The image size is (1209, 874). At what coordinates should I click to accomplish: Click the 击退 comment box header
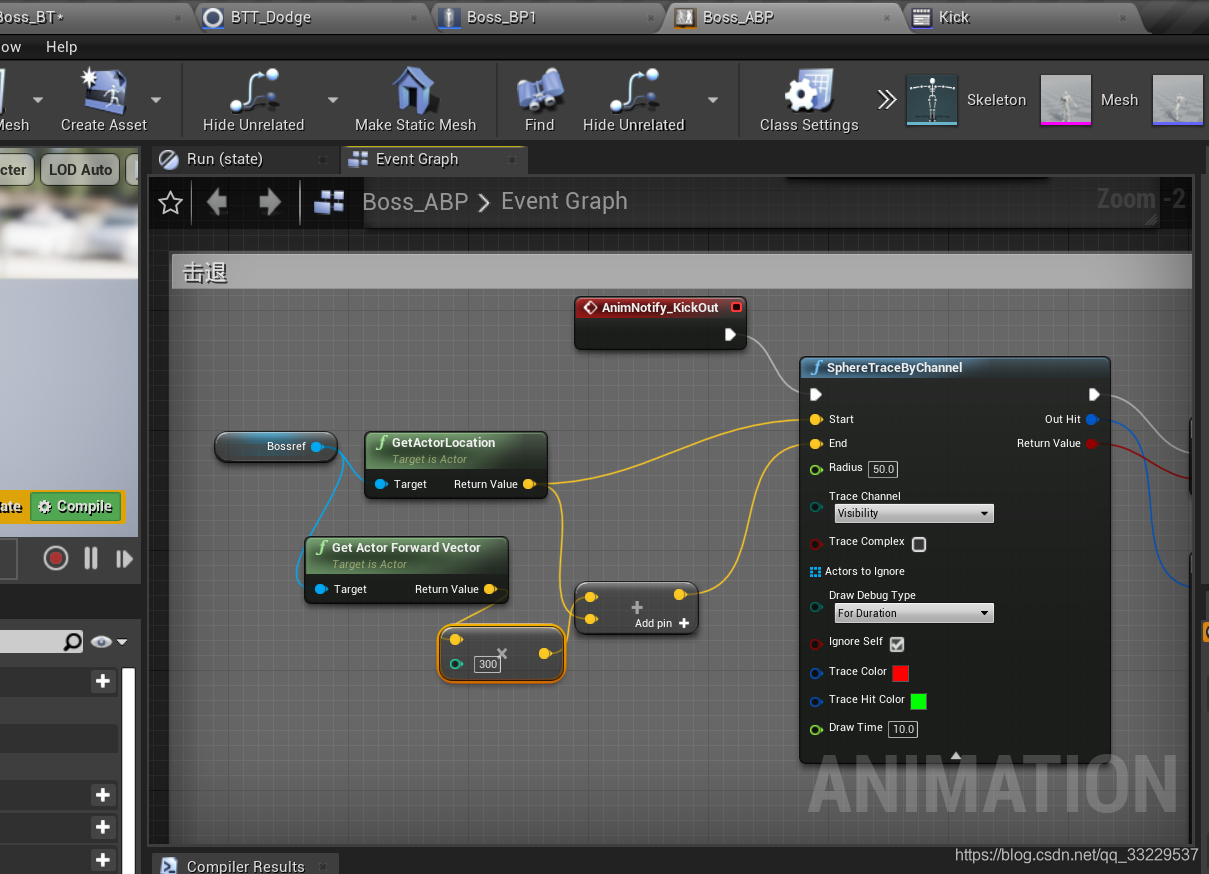click(681, 272)
